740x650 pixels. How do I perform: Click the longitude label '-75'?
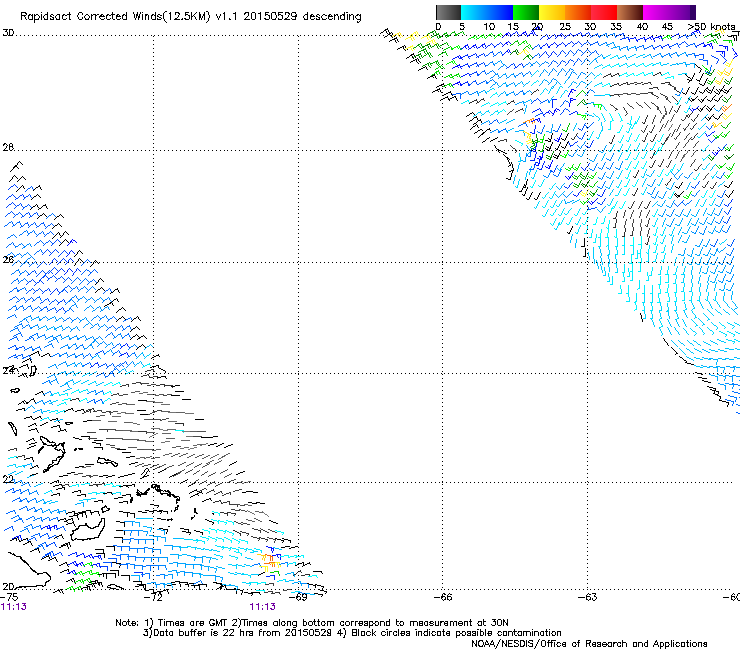click(x=9, y=597)
